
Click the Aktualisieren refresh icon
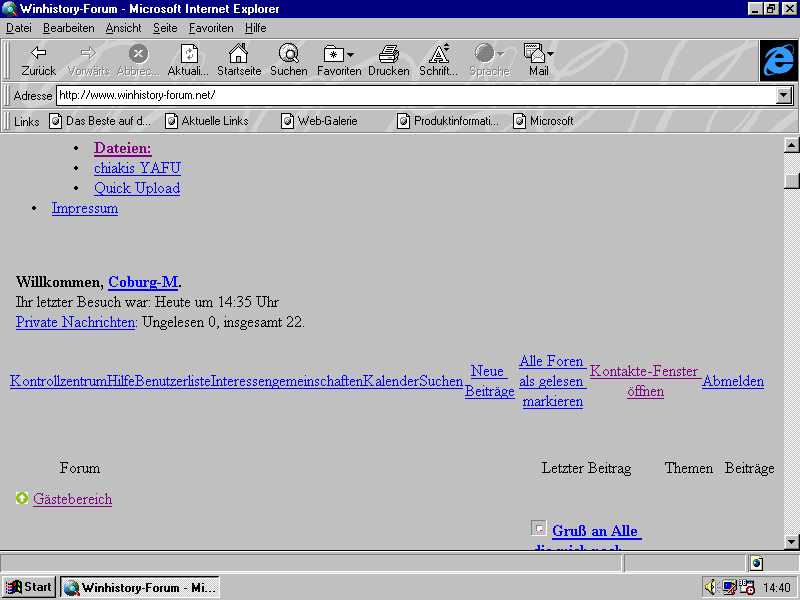click(188, 54)
